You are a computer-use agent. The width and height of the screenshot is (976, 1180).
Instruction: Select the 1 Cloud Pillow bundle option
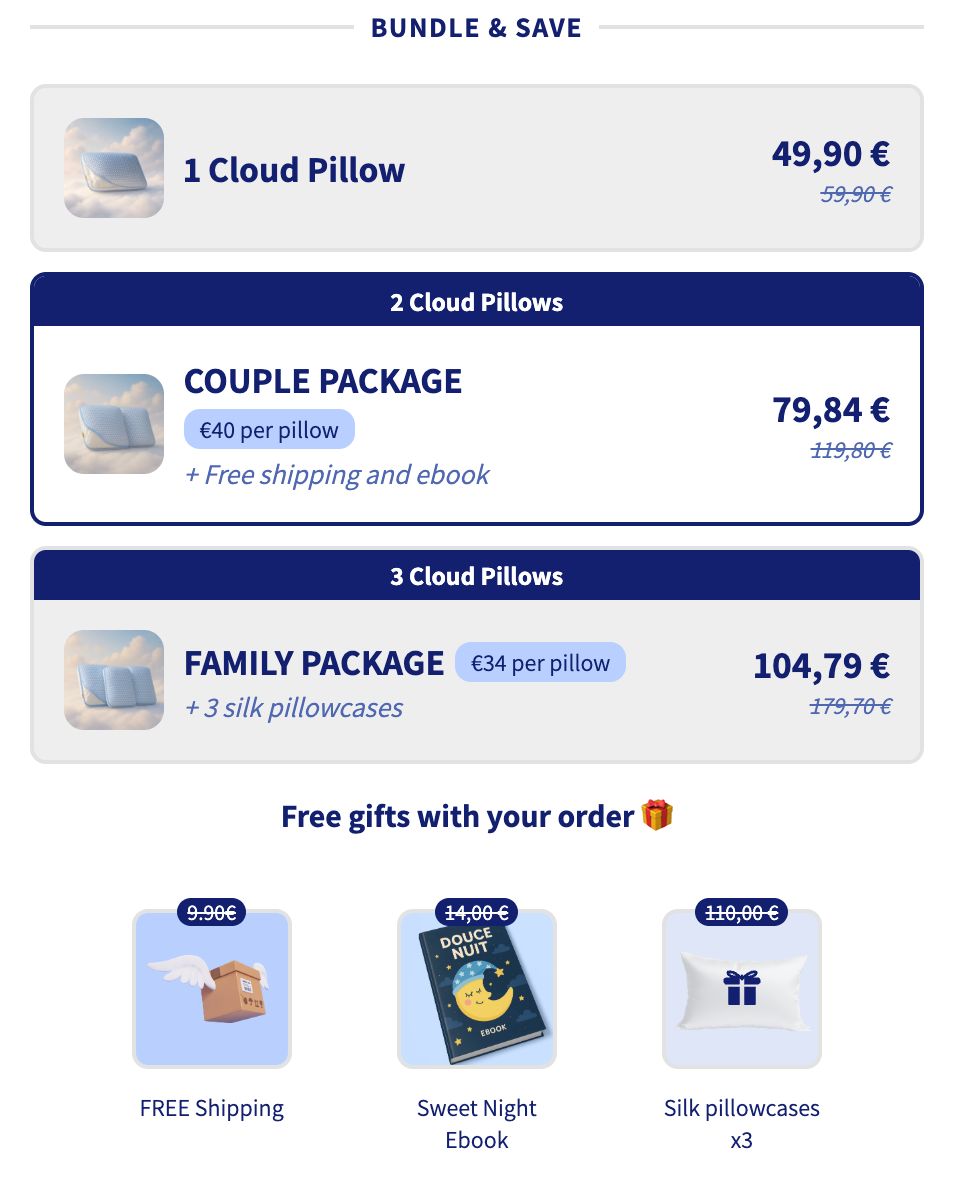pos(477,167)
